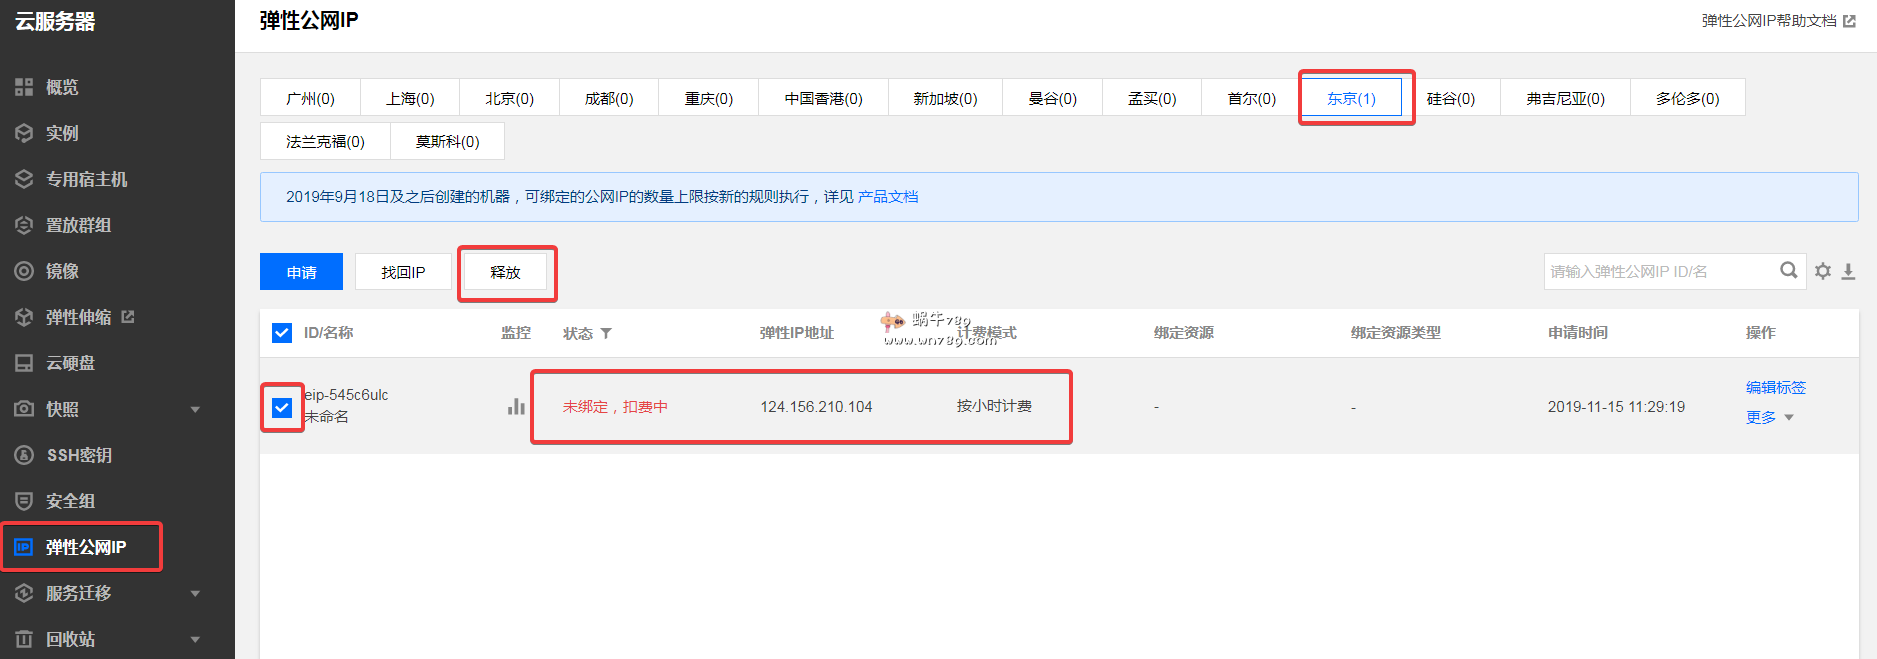Open the help docs external link icon
The width and height of the screenshot is (1877, 659).
coord(1849,21)
